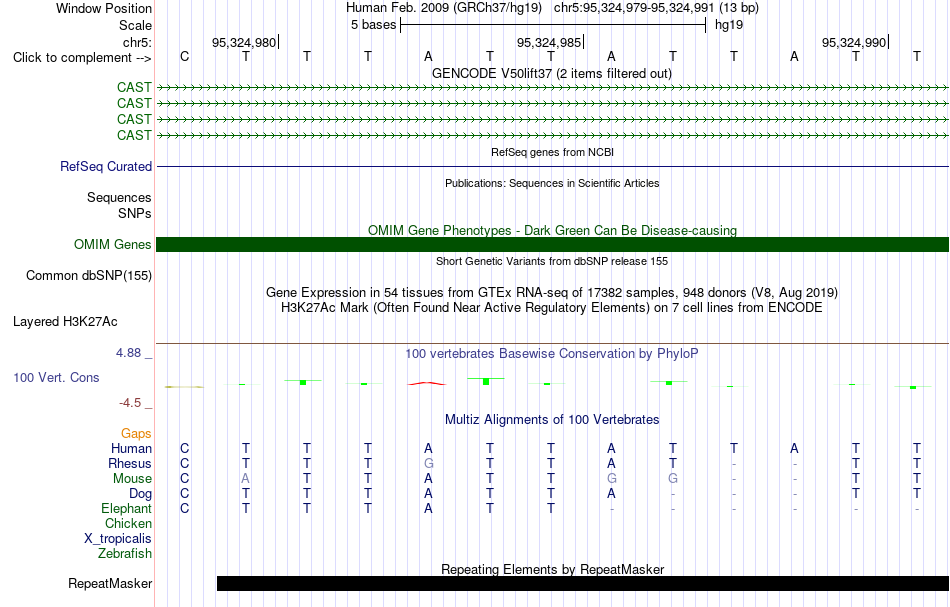Click the Human species label
The height and width of the screenshot is (607, 950).
click(131, 449)
